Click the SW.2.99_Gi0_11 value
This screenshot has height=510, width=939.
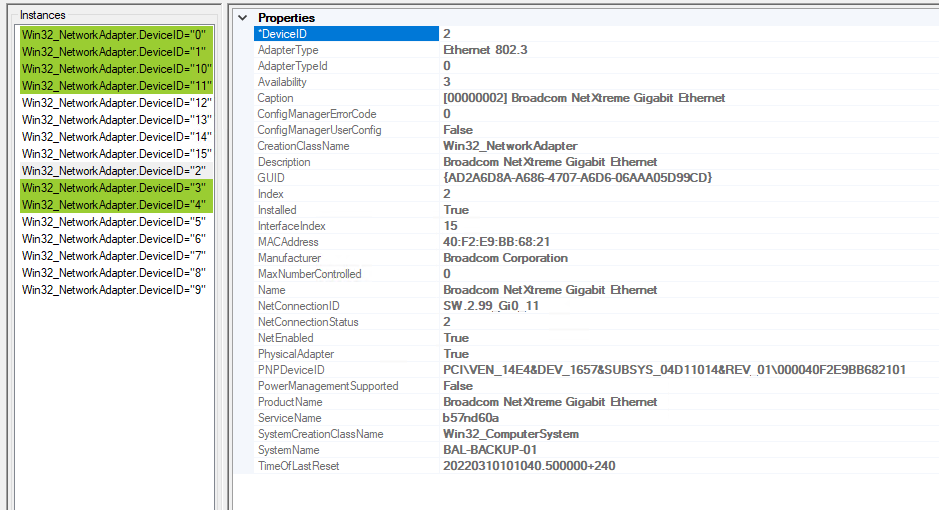point(491,306)
